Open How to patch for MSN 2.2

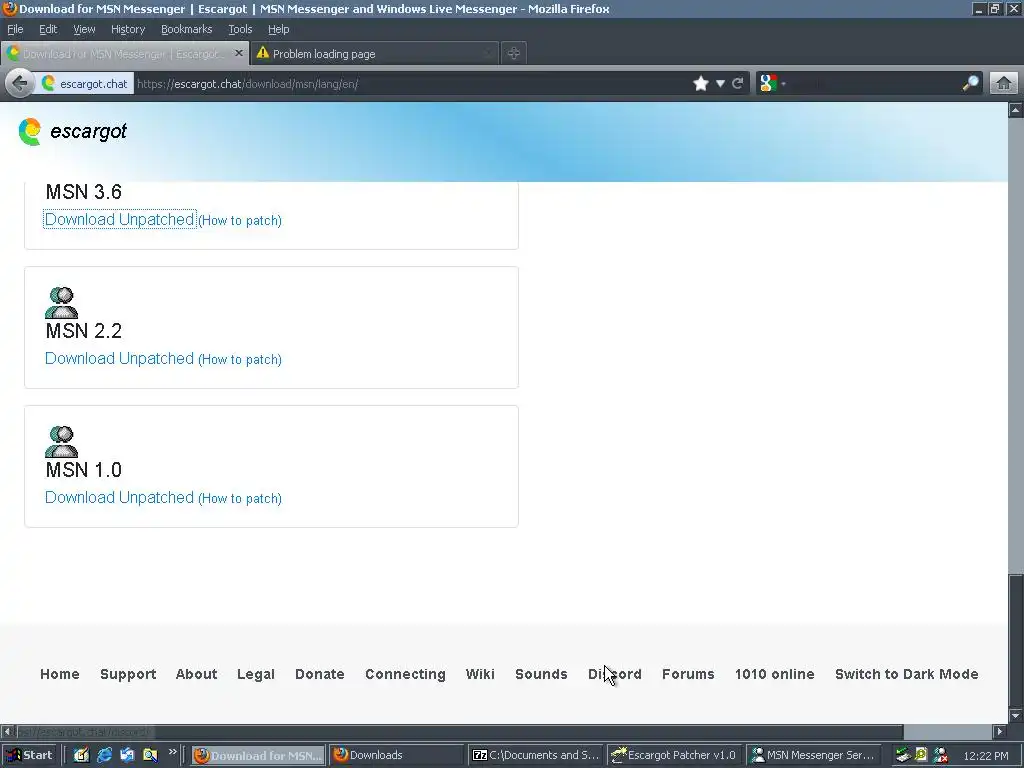[x=240, y=360]
